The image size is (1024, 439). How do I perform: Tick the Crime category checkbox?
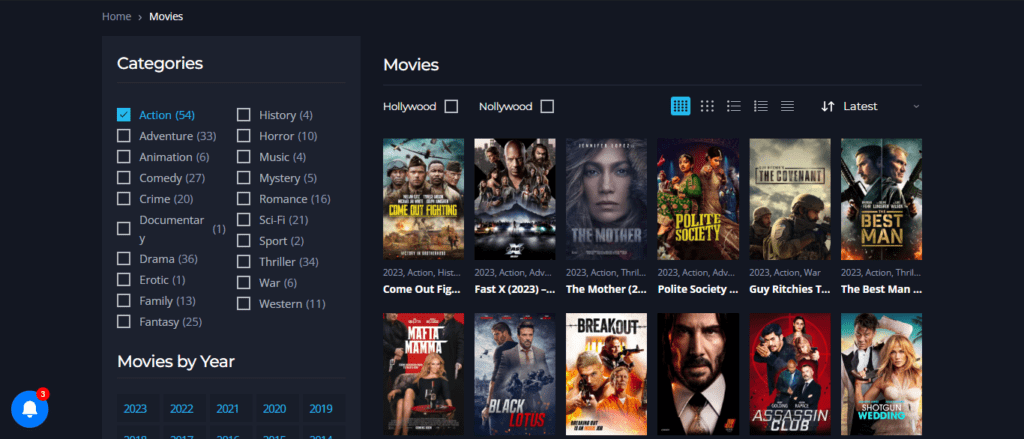click(123, 199)
